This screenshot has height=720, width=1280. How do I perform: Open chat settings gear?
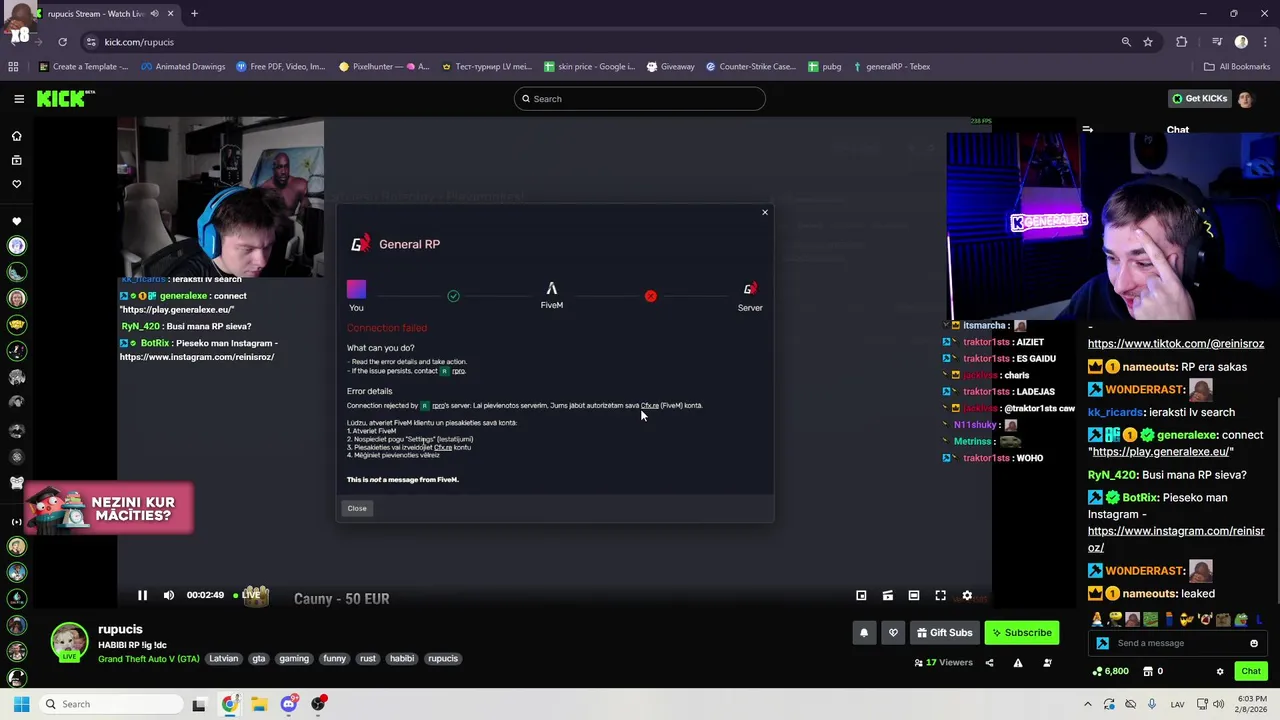point(1220,671)
